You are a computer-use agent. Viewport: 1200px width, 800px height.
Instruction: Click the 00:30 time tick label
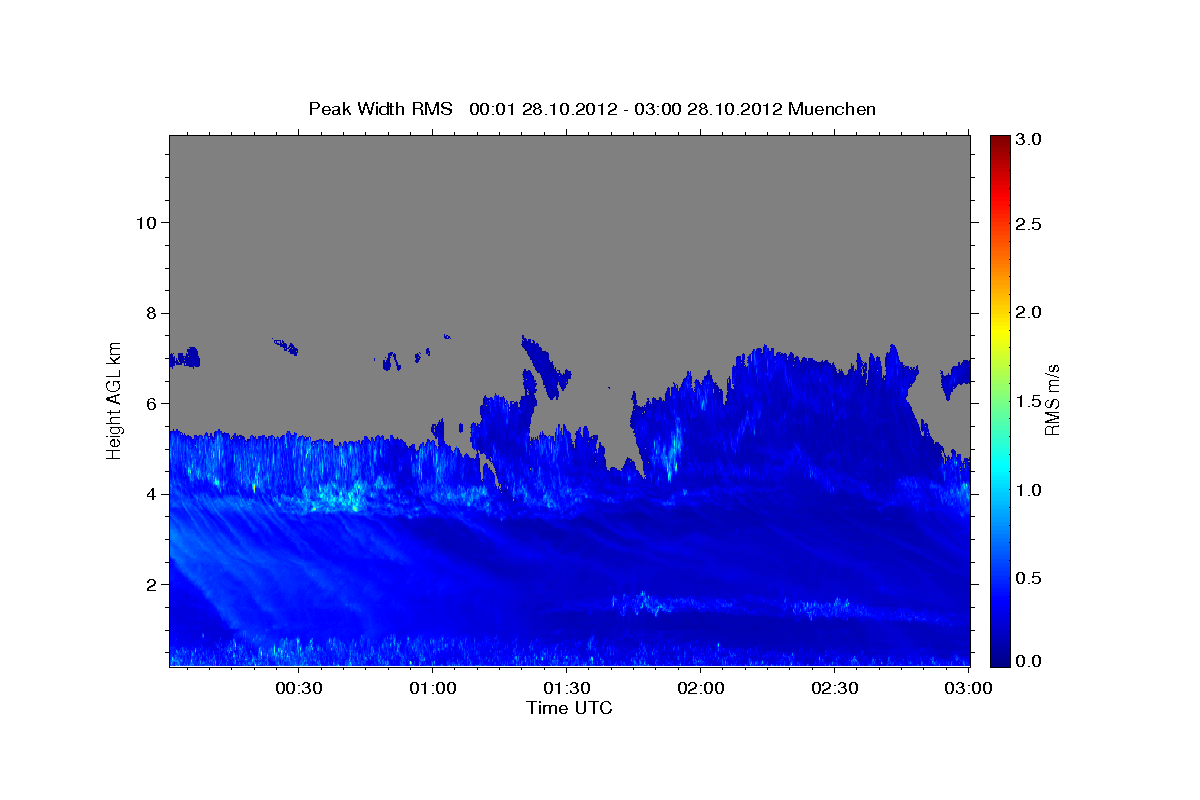point(299,689)
